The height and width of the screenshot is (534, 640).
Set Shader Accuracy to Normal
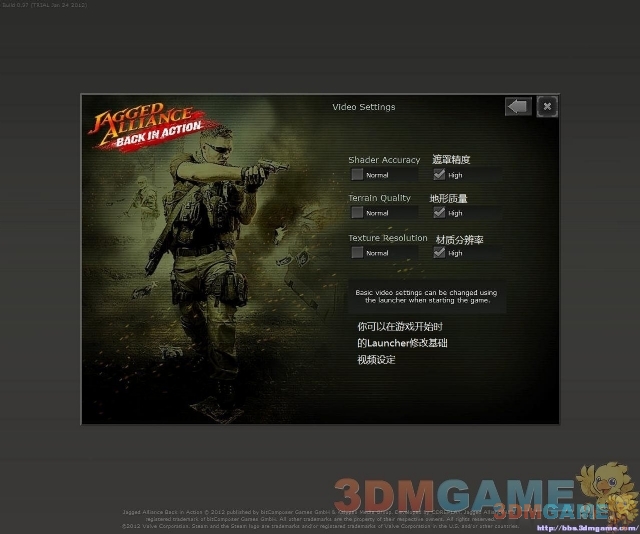point(357,175)
